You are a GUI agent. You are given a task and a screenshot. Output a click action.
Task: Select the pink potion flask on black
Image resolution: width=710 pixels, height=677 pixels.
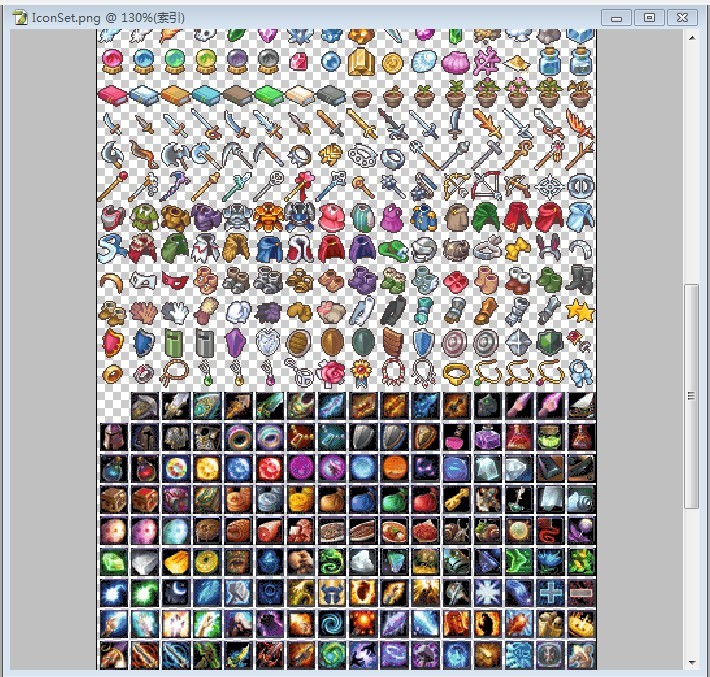point(457,437)
